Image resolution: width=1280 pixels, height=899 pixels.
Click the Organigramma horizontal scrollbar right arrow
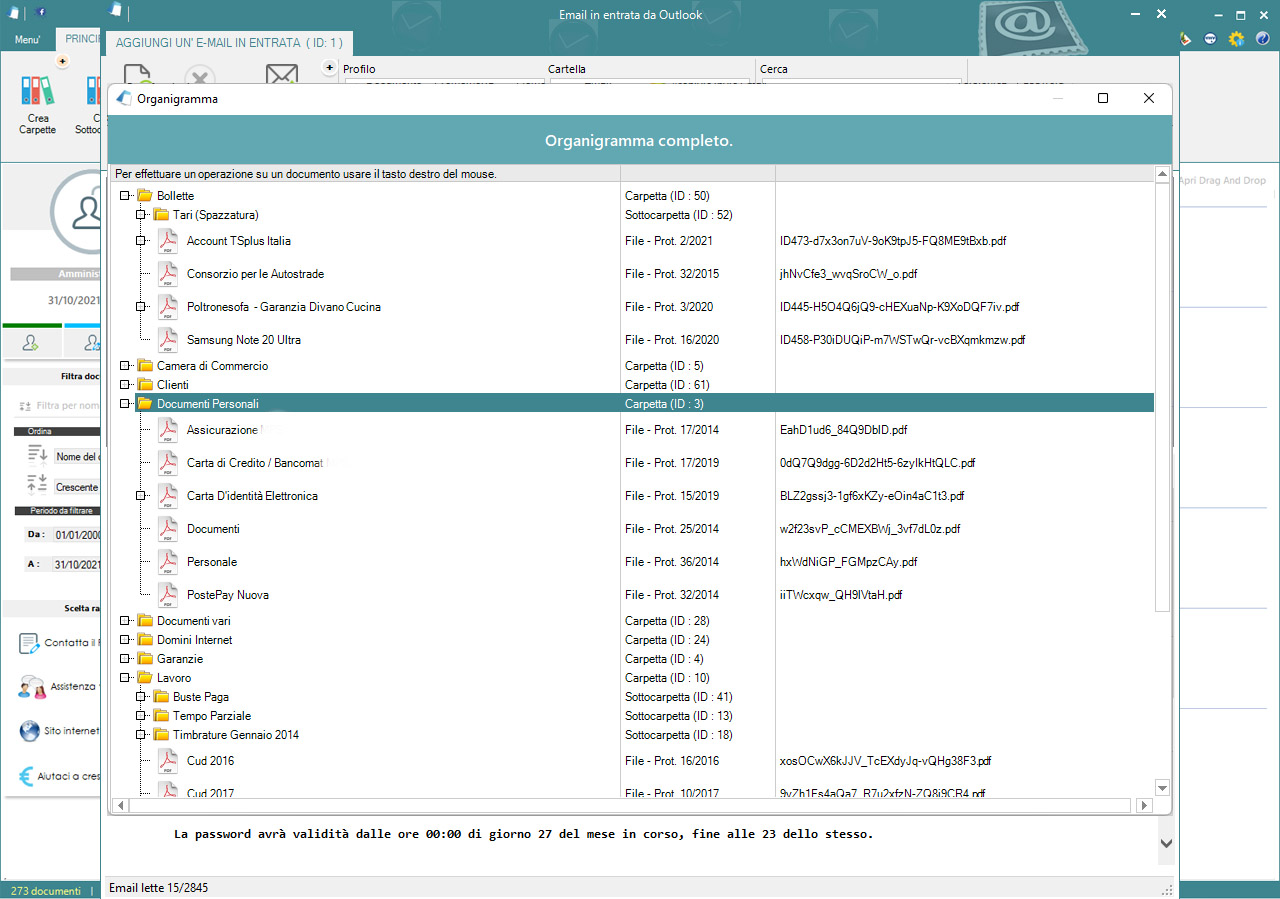coord(1142,805)
